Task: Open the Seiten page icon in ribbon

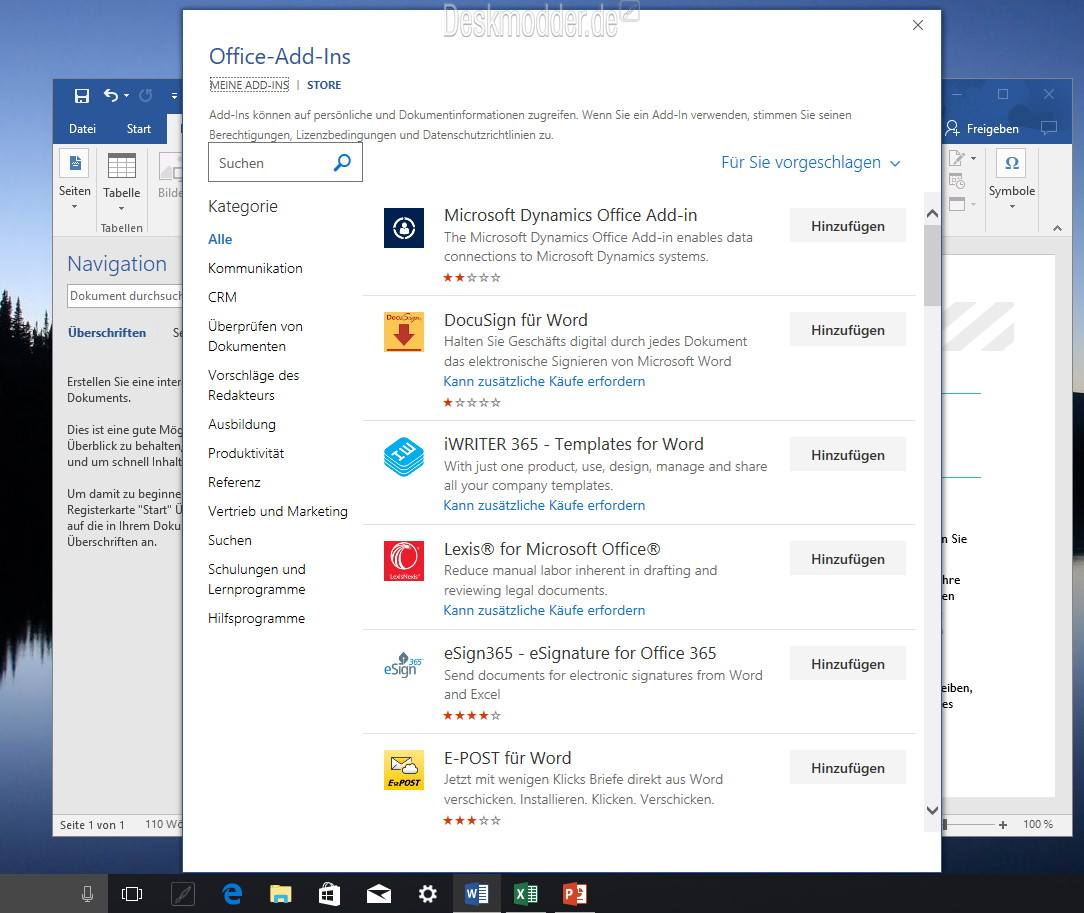Action: [x=75, y=164]
